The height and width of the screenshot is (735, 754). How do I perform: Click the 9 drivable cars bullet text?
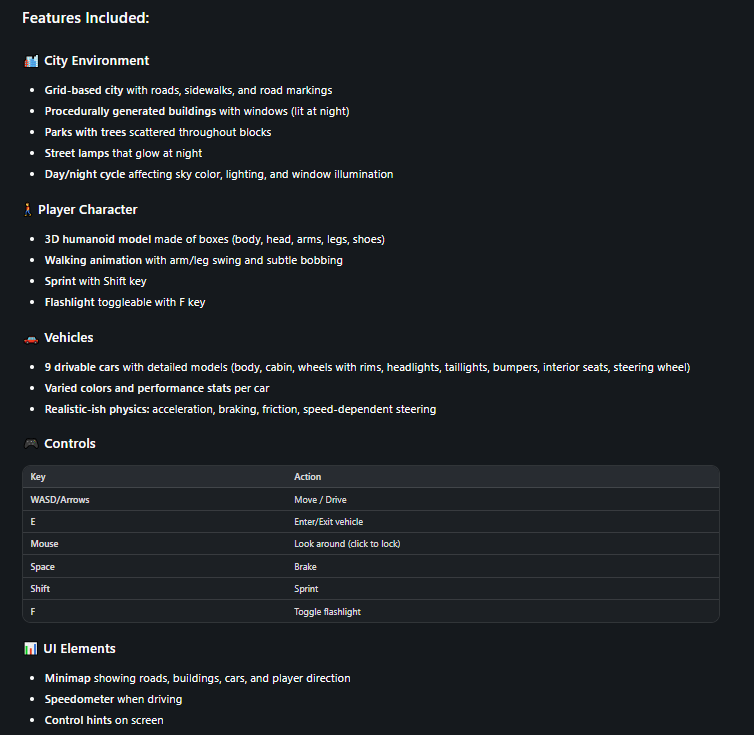(367, 368)
